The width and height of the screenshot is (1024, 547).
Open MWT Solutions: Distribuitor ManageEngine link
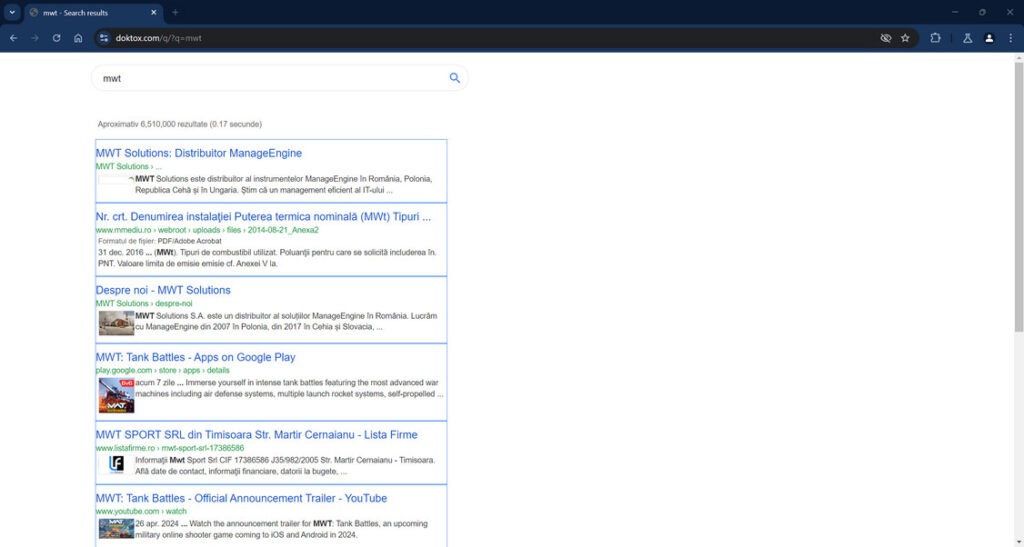199,153
